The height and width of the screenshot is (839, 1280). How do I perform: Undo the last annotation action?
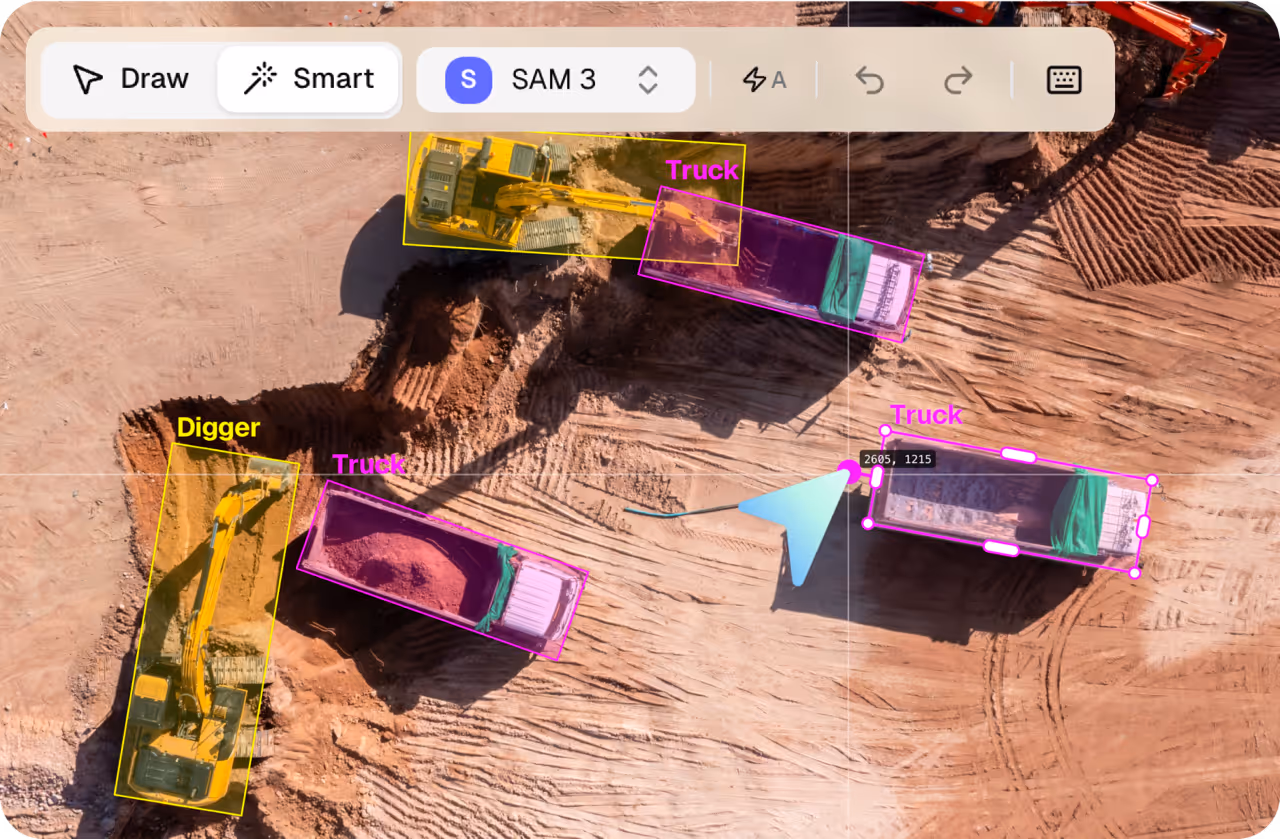[870, 80]
